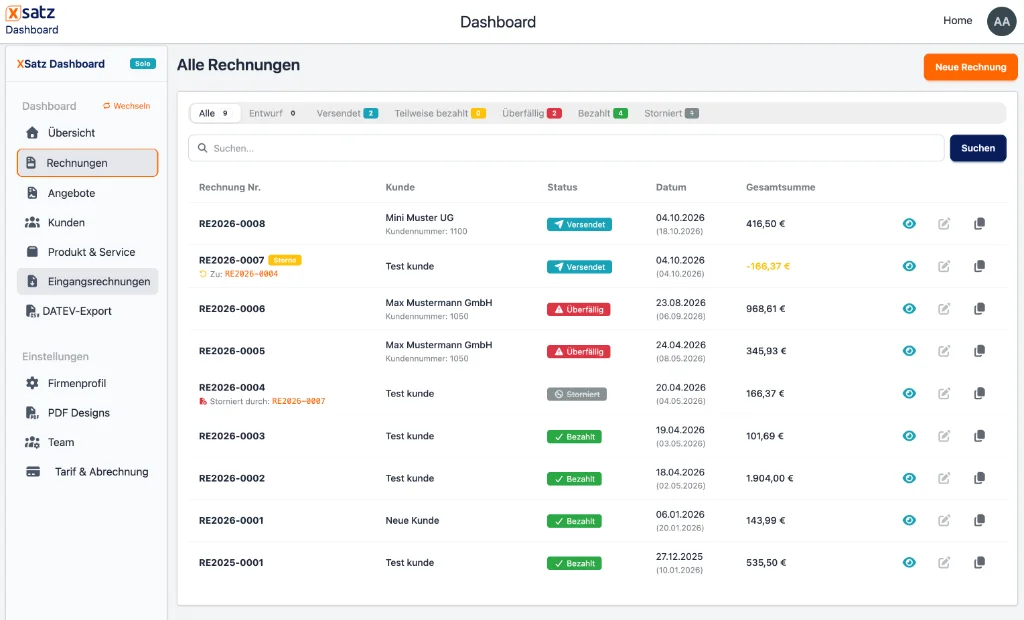Show the Storniert invoices tab
1024x620 pixels.
tap(671, 113)
